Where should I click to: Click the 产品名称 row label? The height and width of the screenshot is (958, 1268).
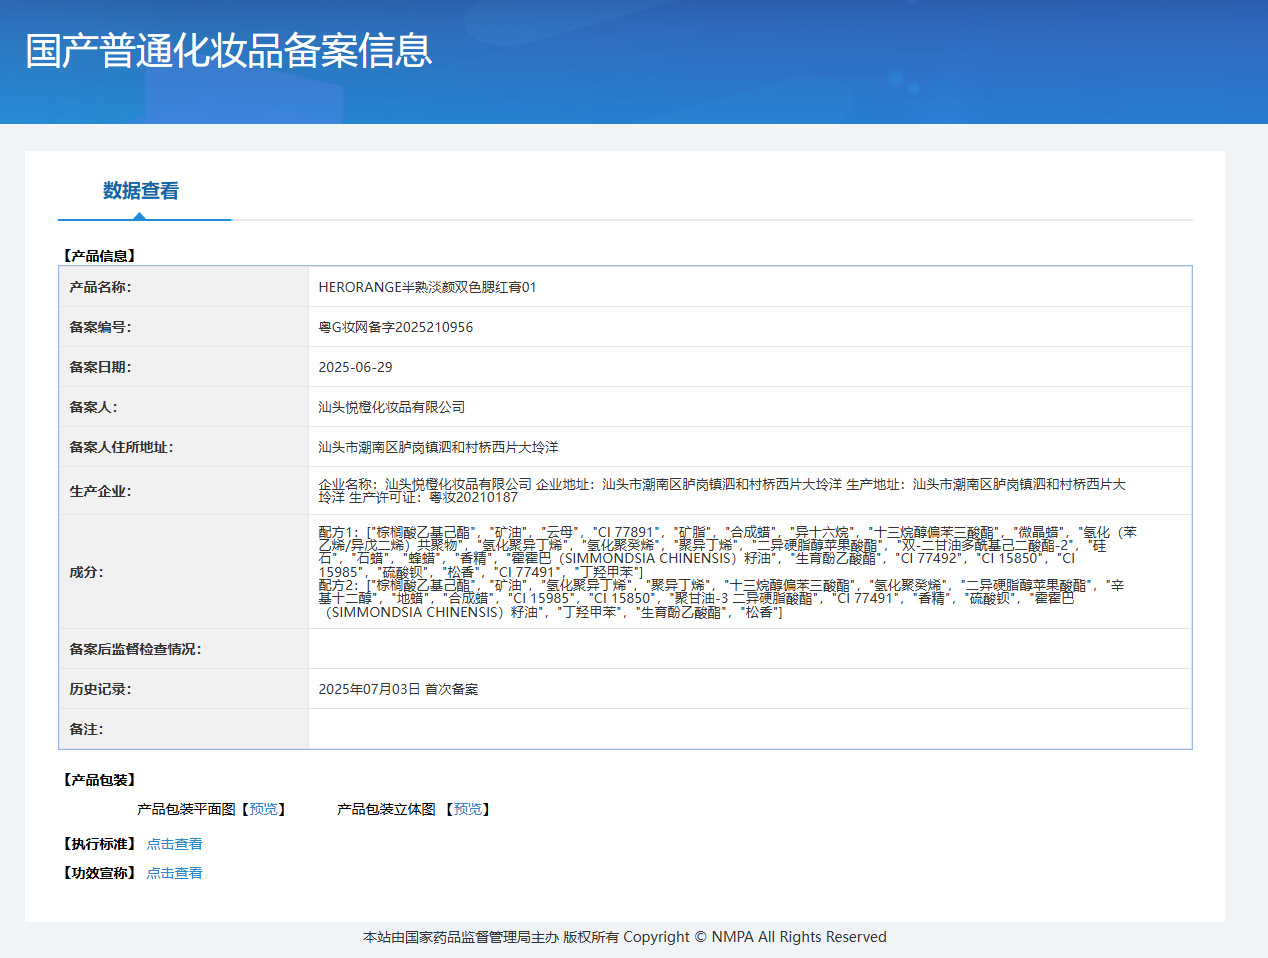click(x=100, y=287)
